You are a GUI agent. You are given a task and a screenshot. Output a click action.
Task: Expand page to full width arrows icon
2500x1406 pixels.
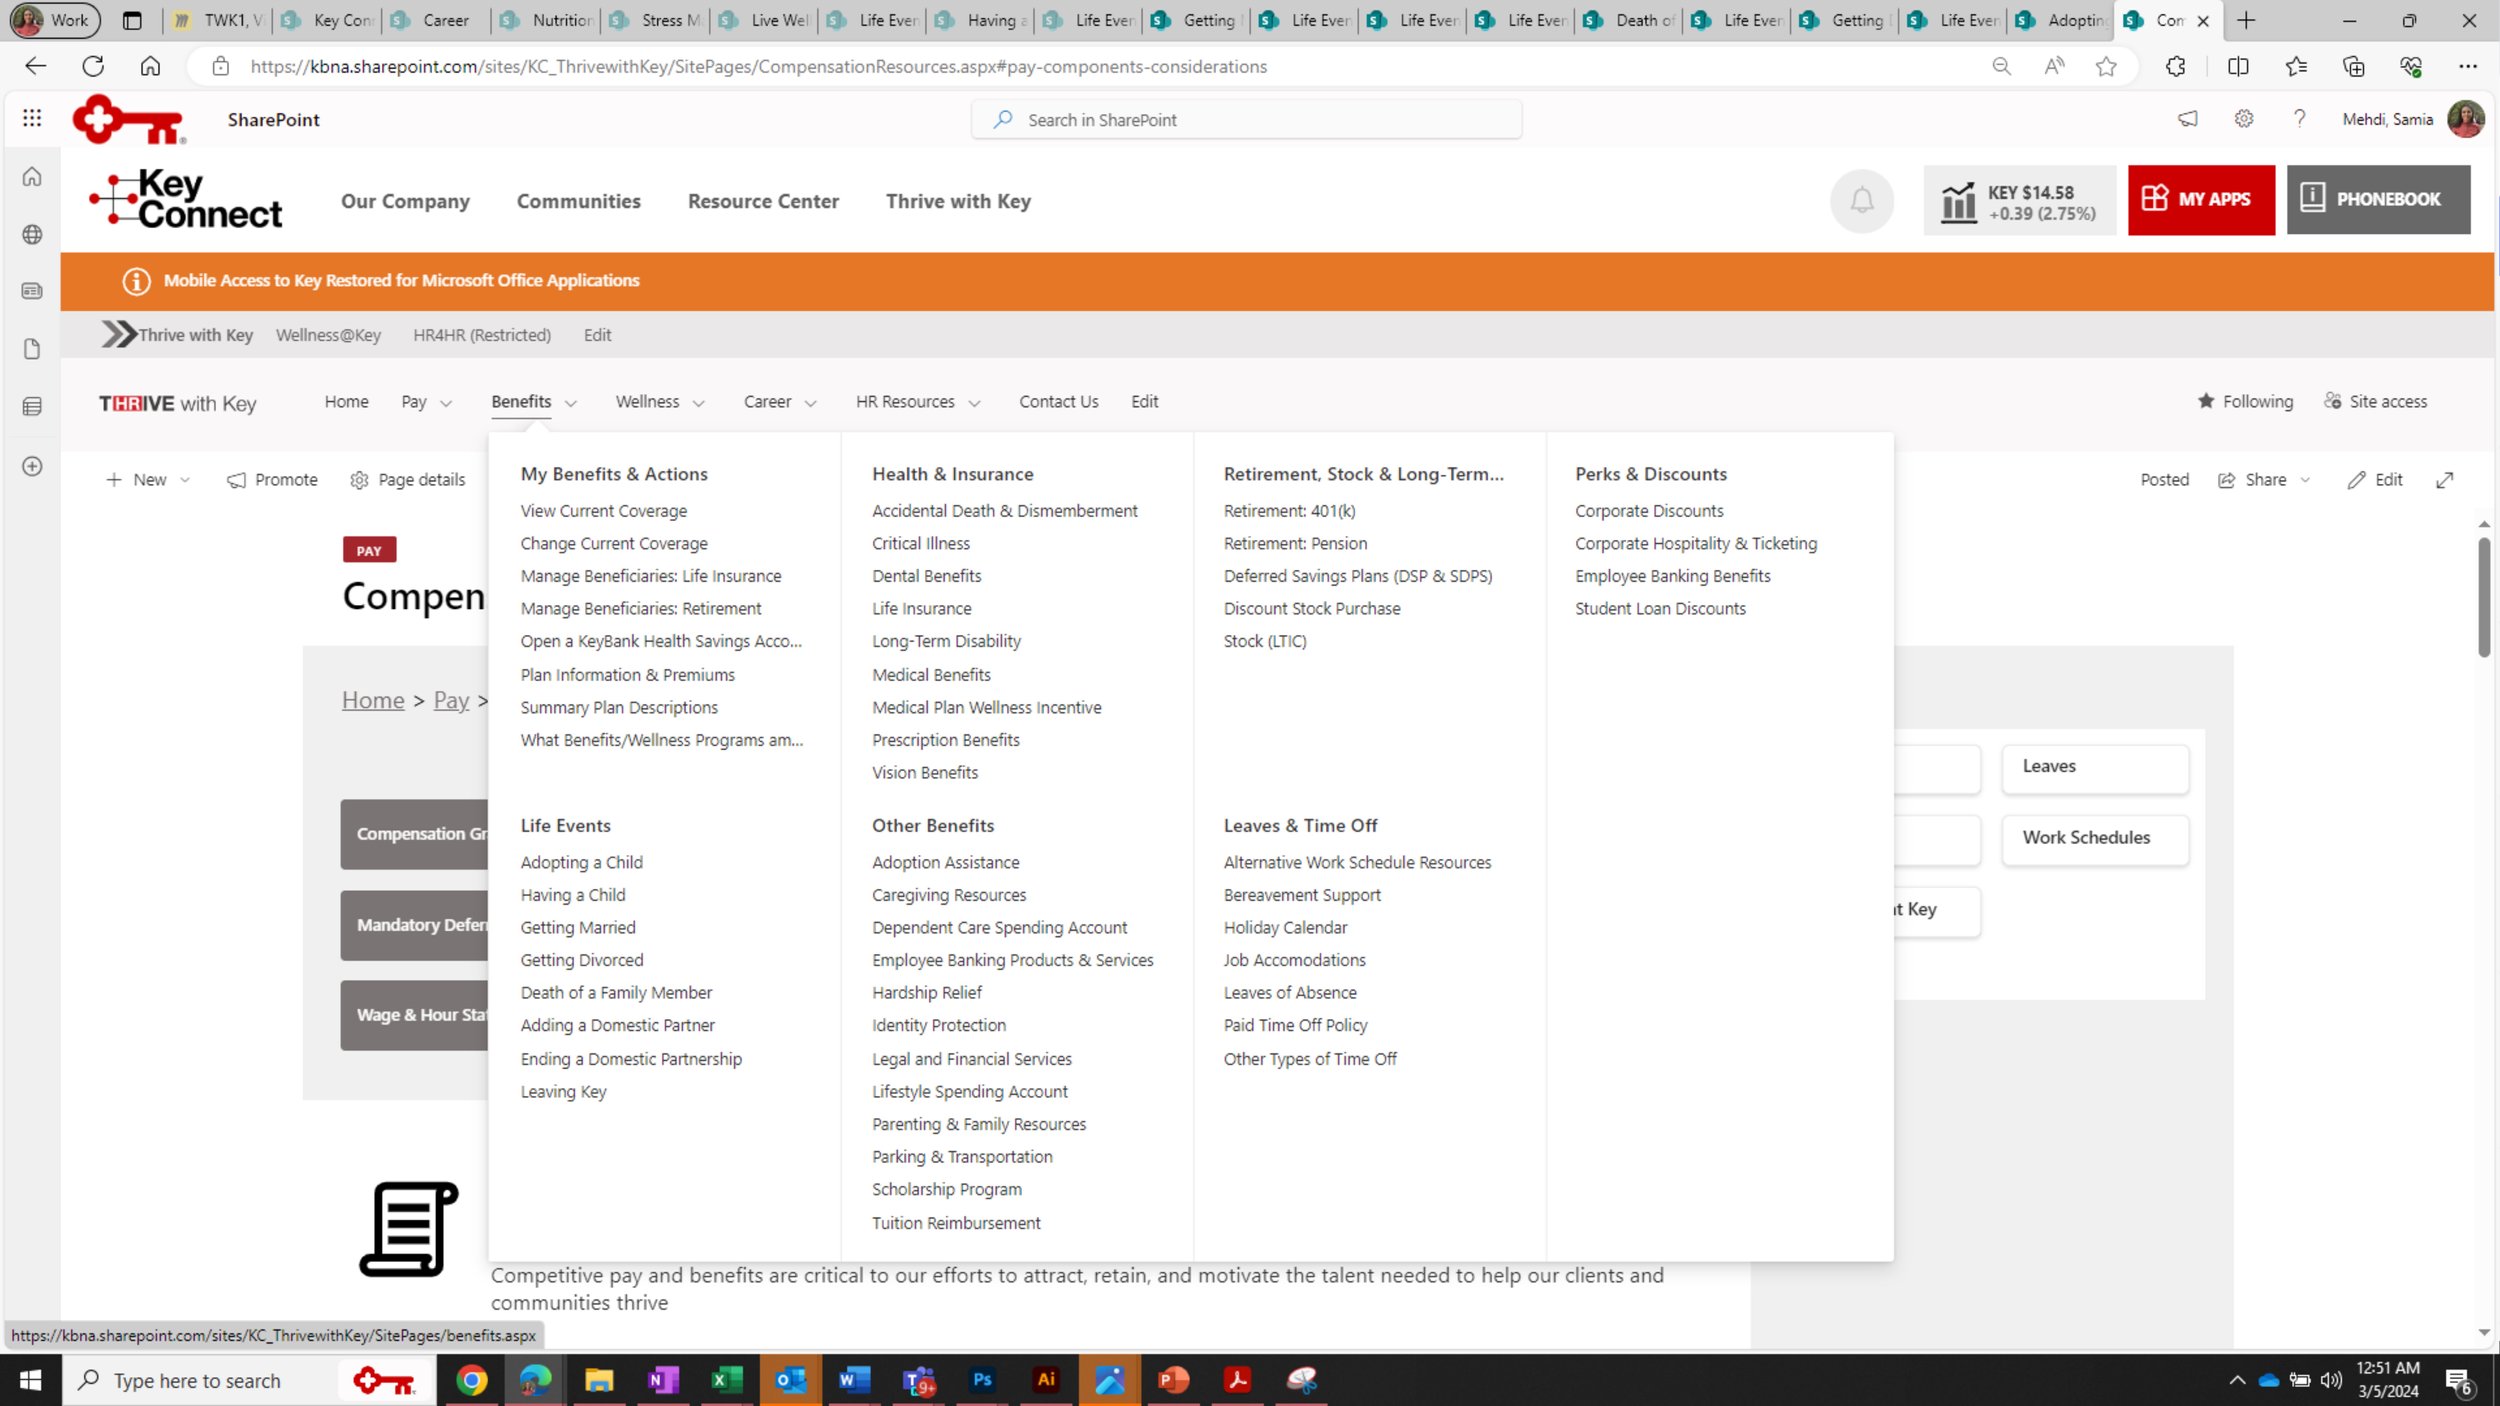pos(2444,480)
